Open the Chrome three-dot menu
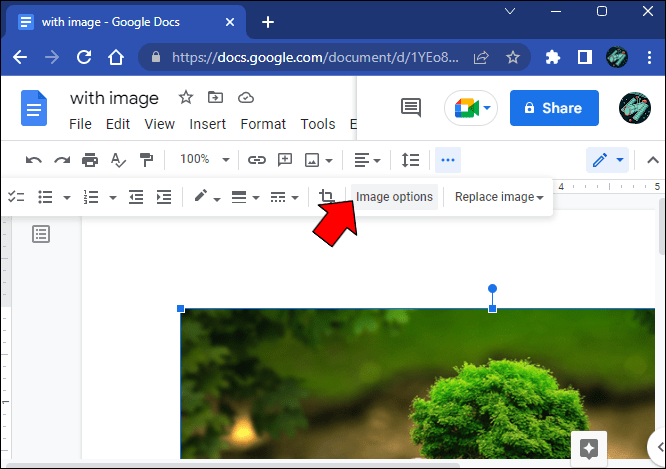Viewport: 666px width, 469px height. tap(649, 57)
